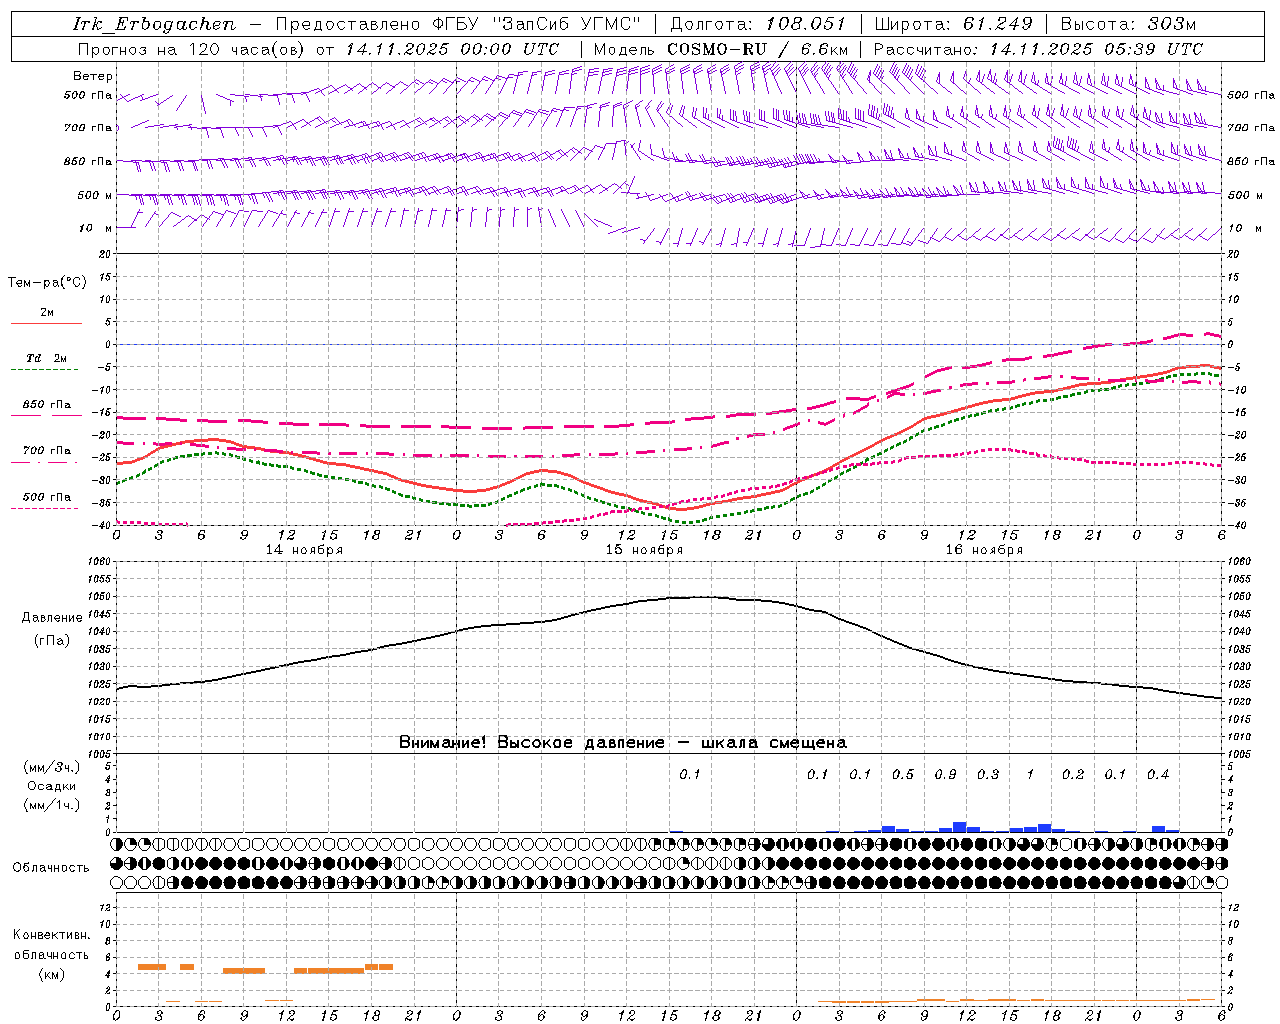This screenshot has width=1280, height=1024.
Task: Click the Облачность cloud cover label
Action: point(51,867)
